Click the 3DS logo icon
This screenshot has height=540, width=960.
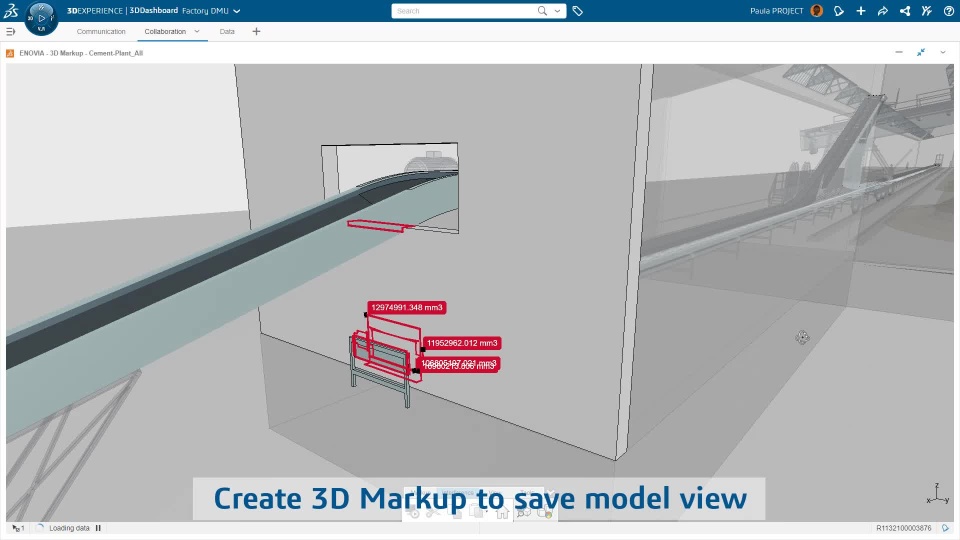pyautogui.click(x=10, y=10)
